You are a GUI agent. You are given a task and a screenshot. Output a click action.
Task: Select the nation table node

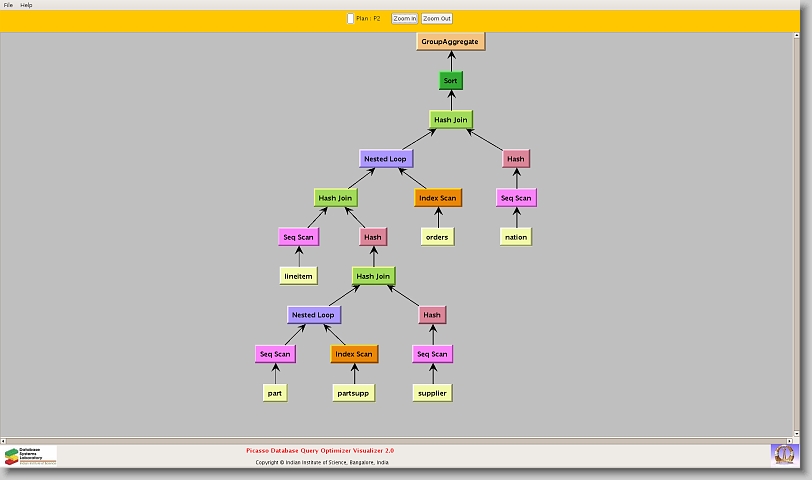(516, 237)
